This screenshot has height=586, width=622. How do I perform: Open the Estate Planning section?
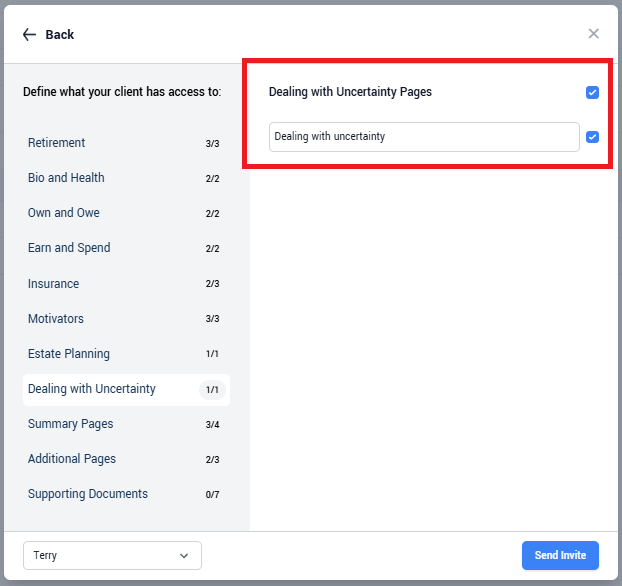(x=126, y=354)
